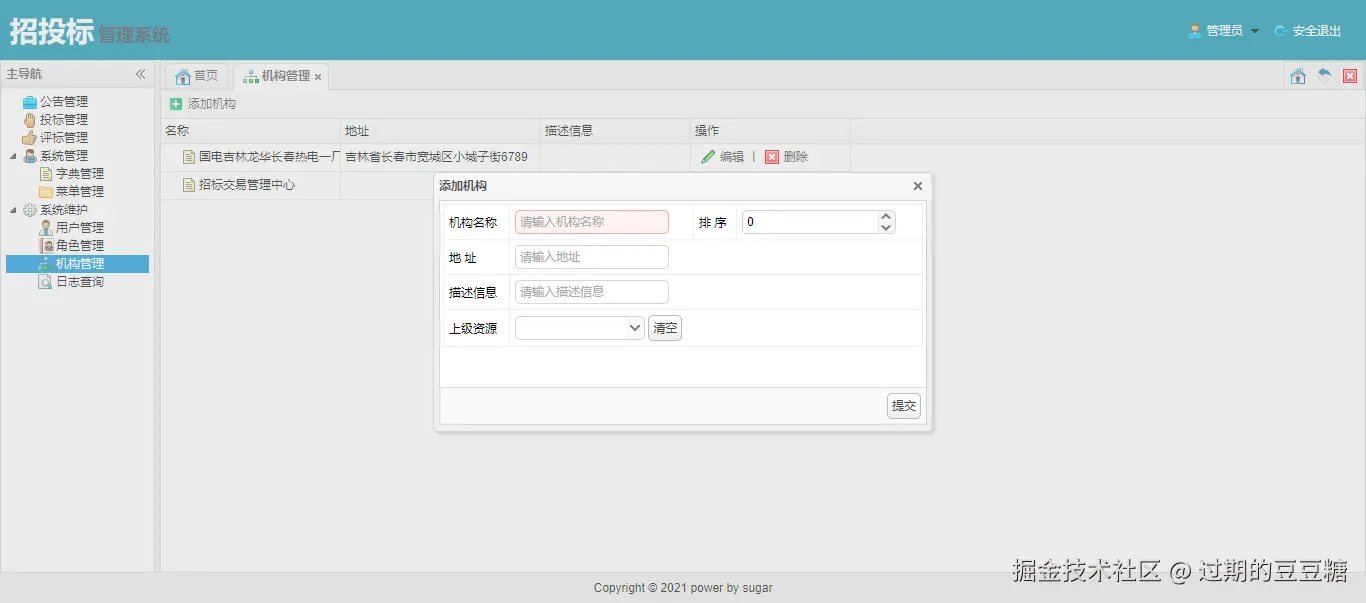
Task: Click the 角色管理 icon
Action: pyautogui.click(x=46, y=246)
